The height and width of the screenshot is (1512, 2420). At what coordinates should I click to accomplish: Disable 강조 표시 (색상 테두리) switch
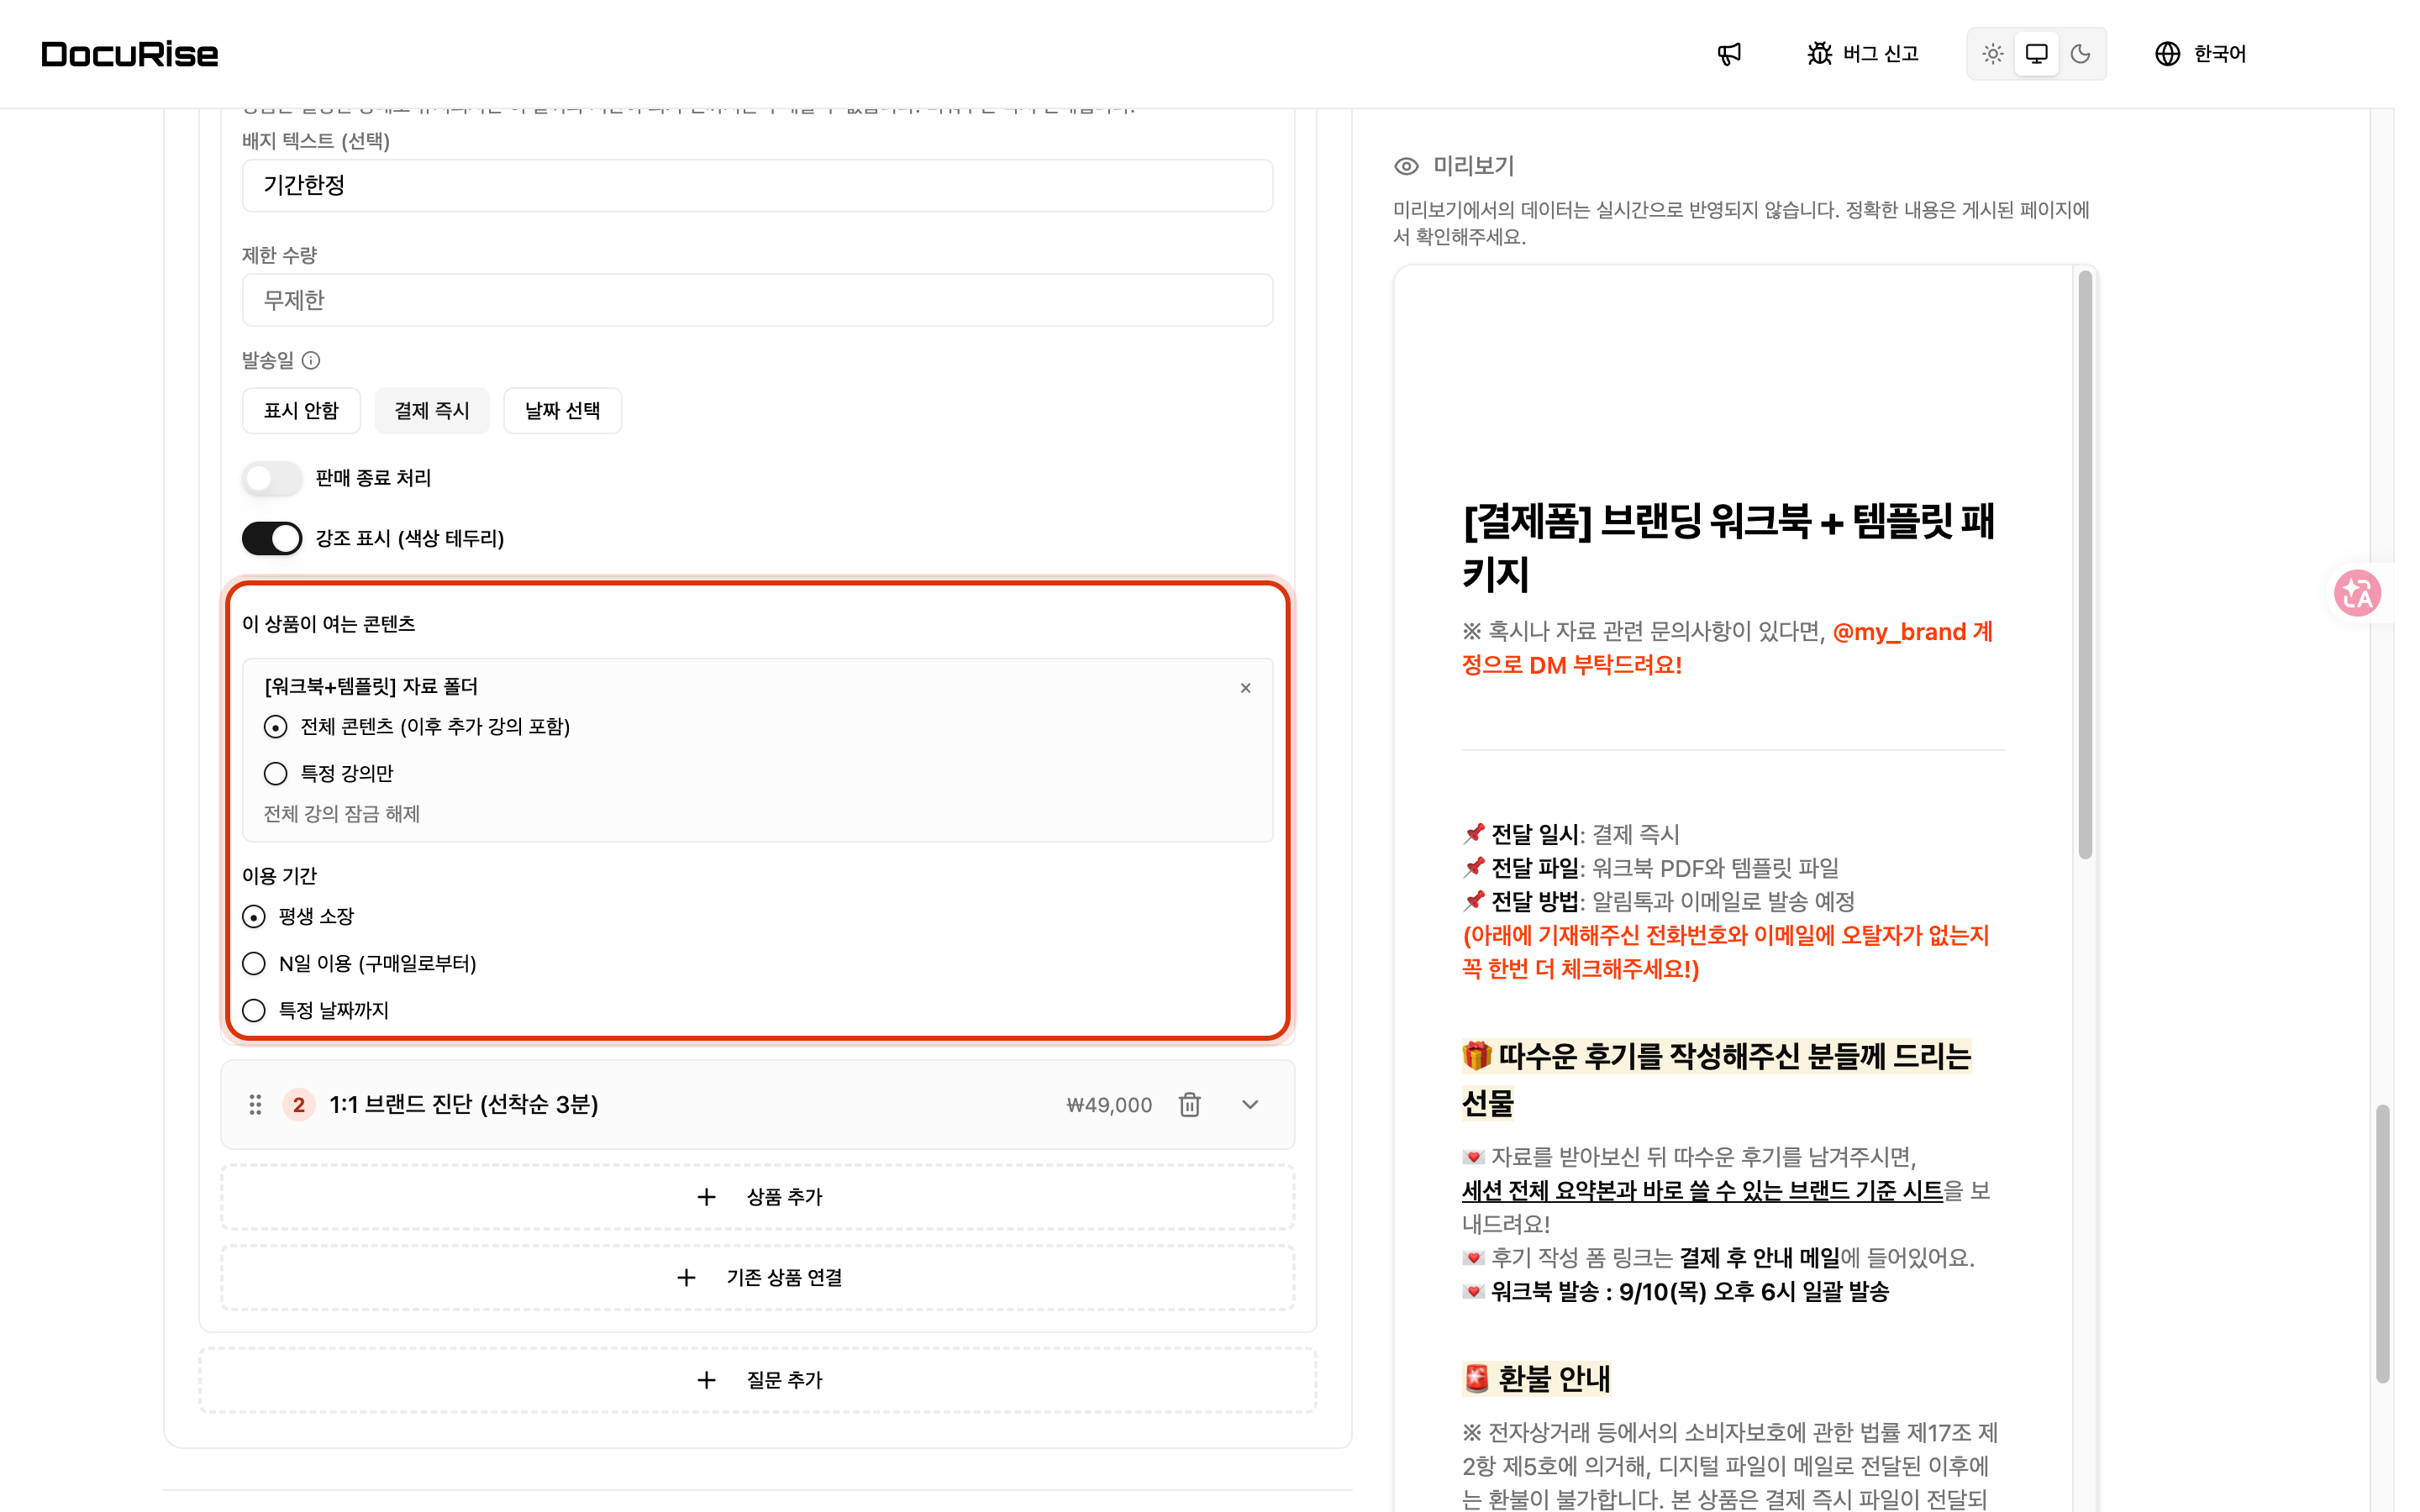point(272,539)
